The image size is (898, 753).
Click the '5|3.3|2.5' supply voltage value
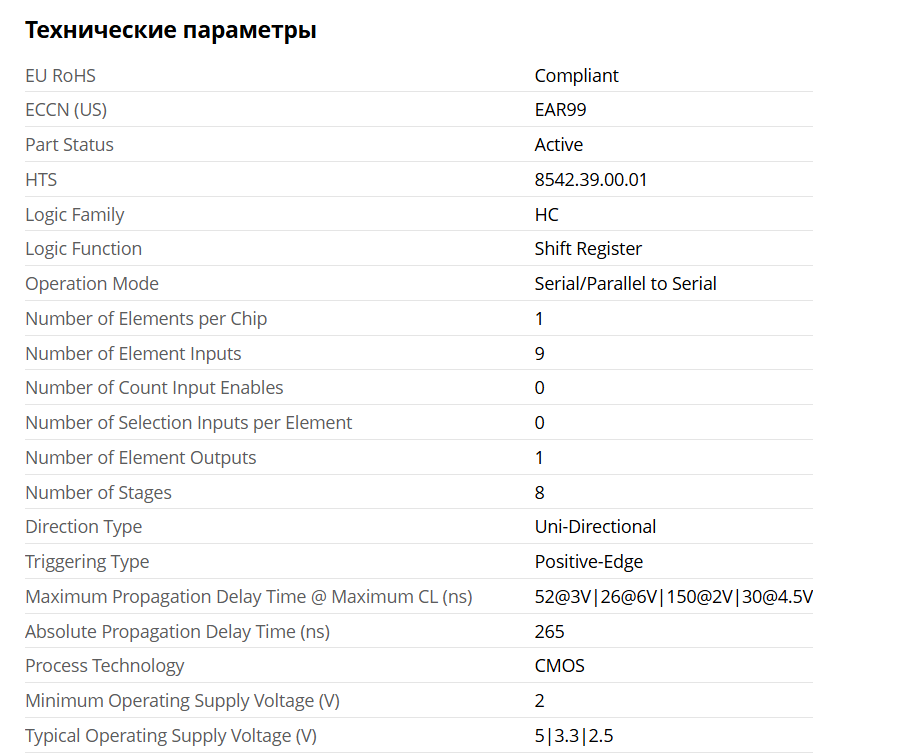[x=573, y=736]
